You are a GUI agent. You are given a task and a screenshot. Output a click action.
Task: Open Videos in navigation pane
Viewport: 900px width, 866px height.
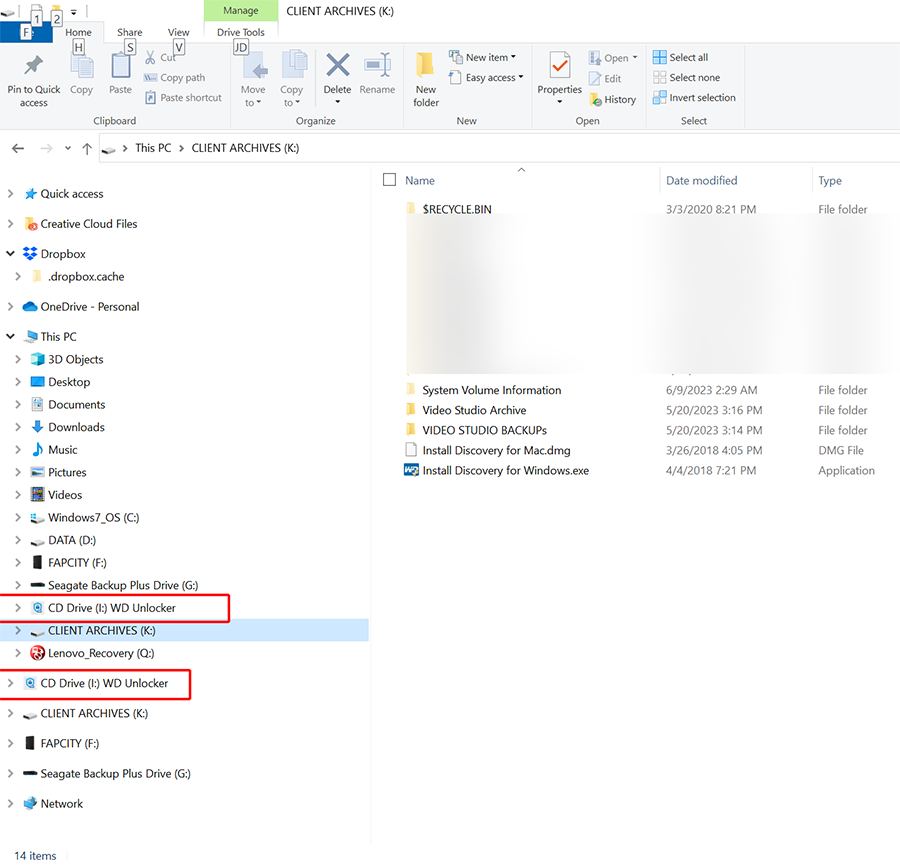click(x=65, y=495)
